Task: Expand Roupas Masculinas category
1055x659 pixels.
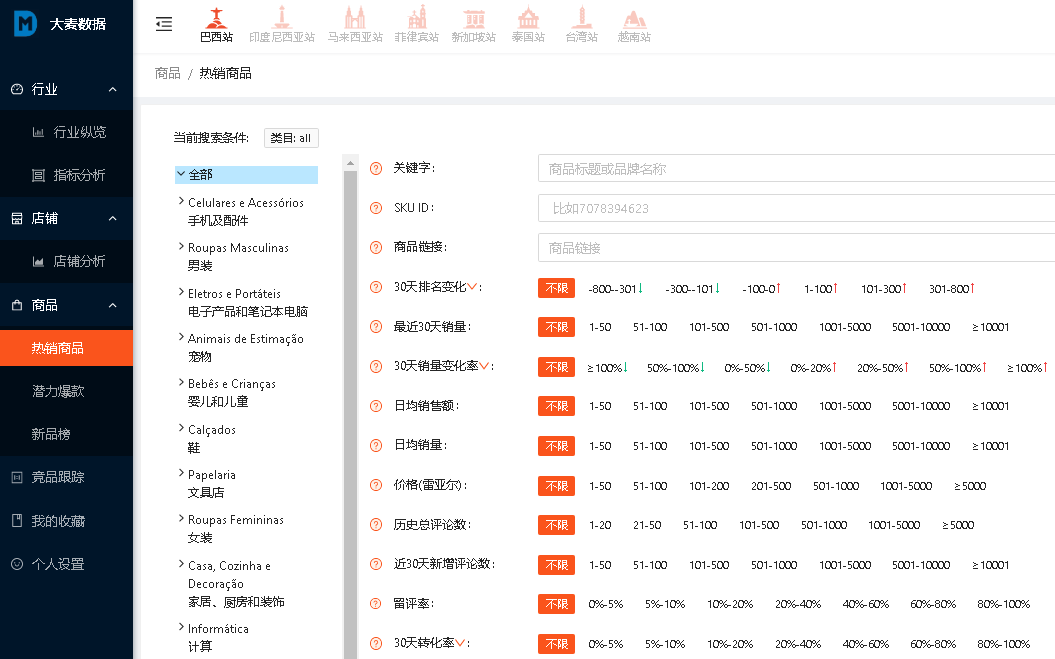Action: click(181, 246)
